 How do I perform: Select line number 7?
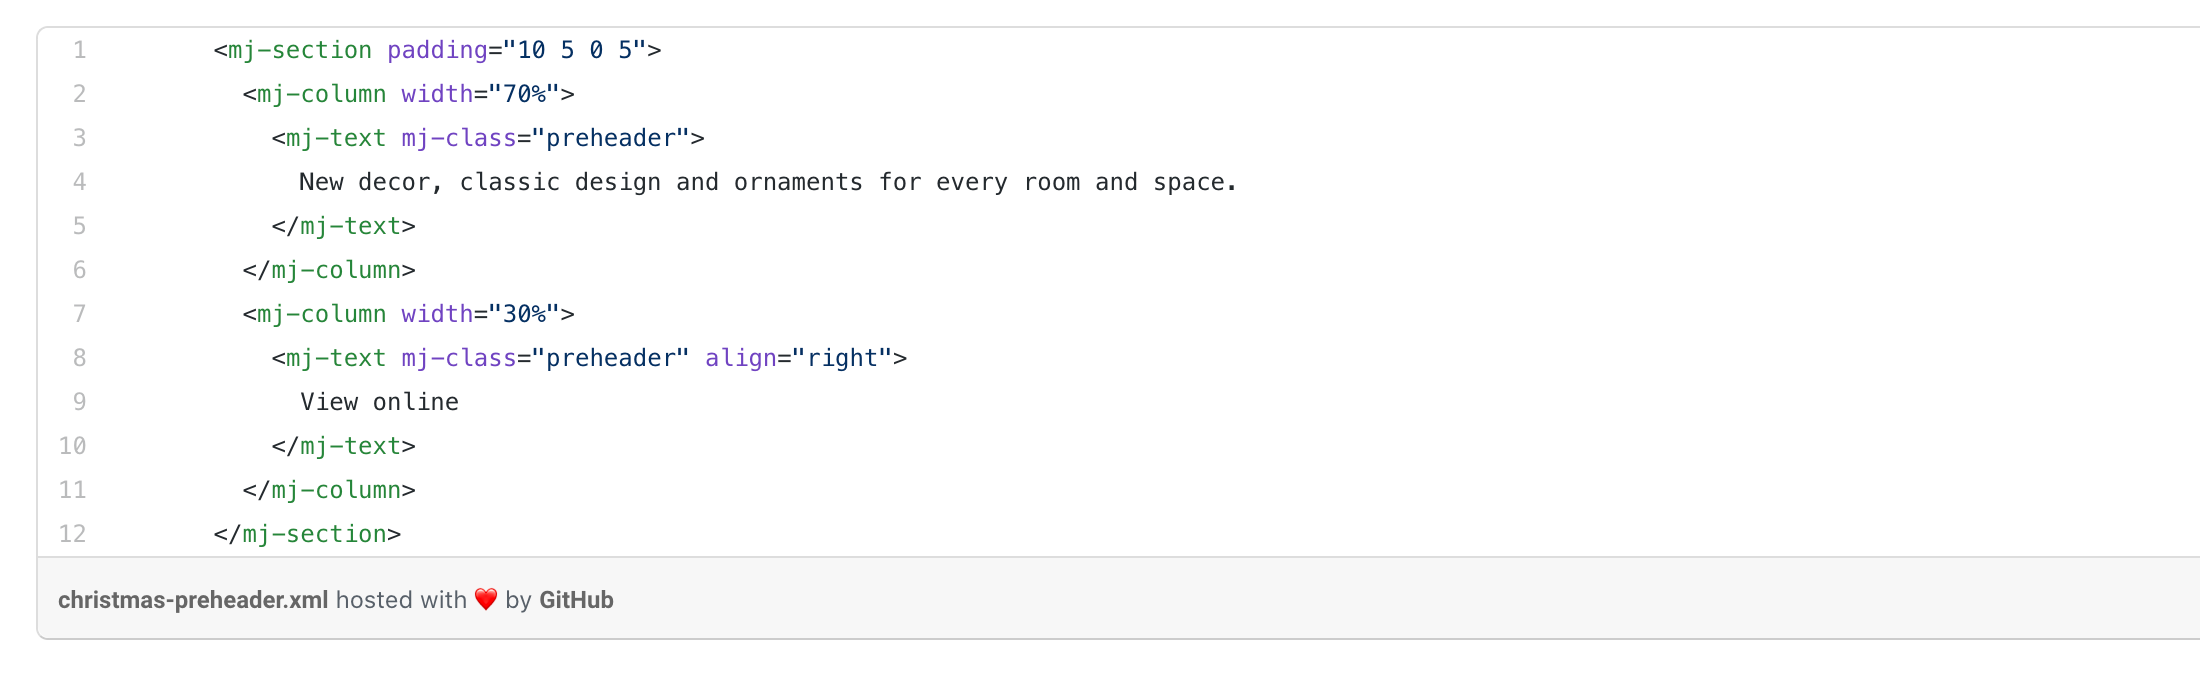point(80,314)
